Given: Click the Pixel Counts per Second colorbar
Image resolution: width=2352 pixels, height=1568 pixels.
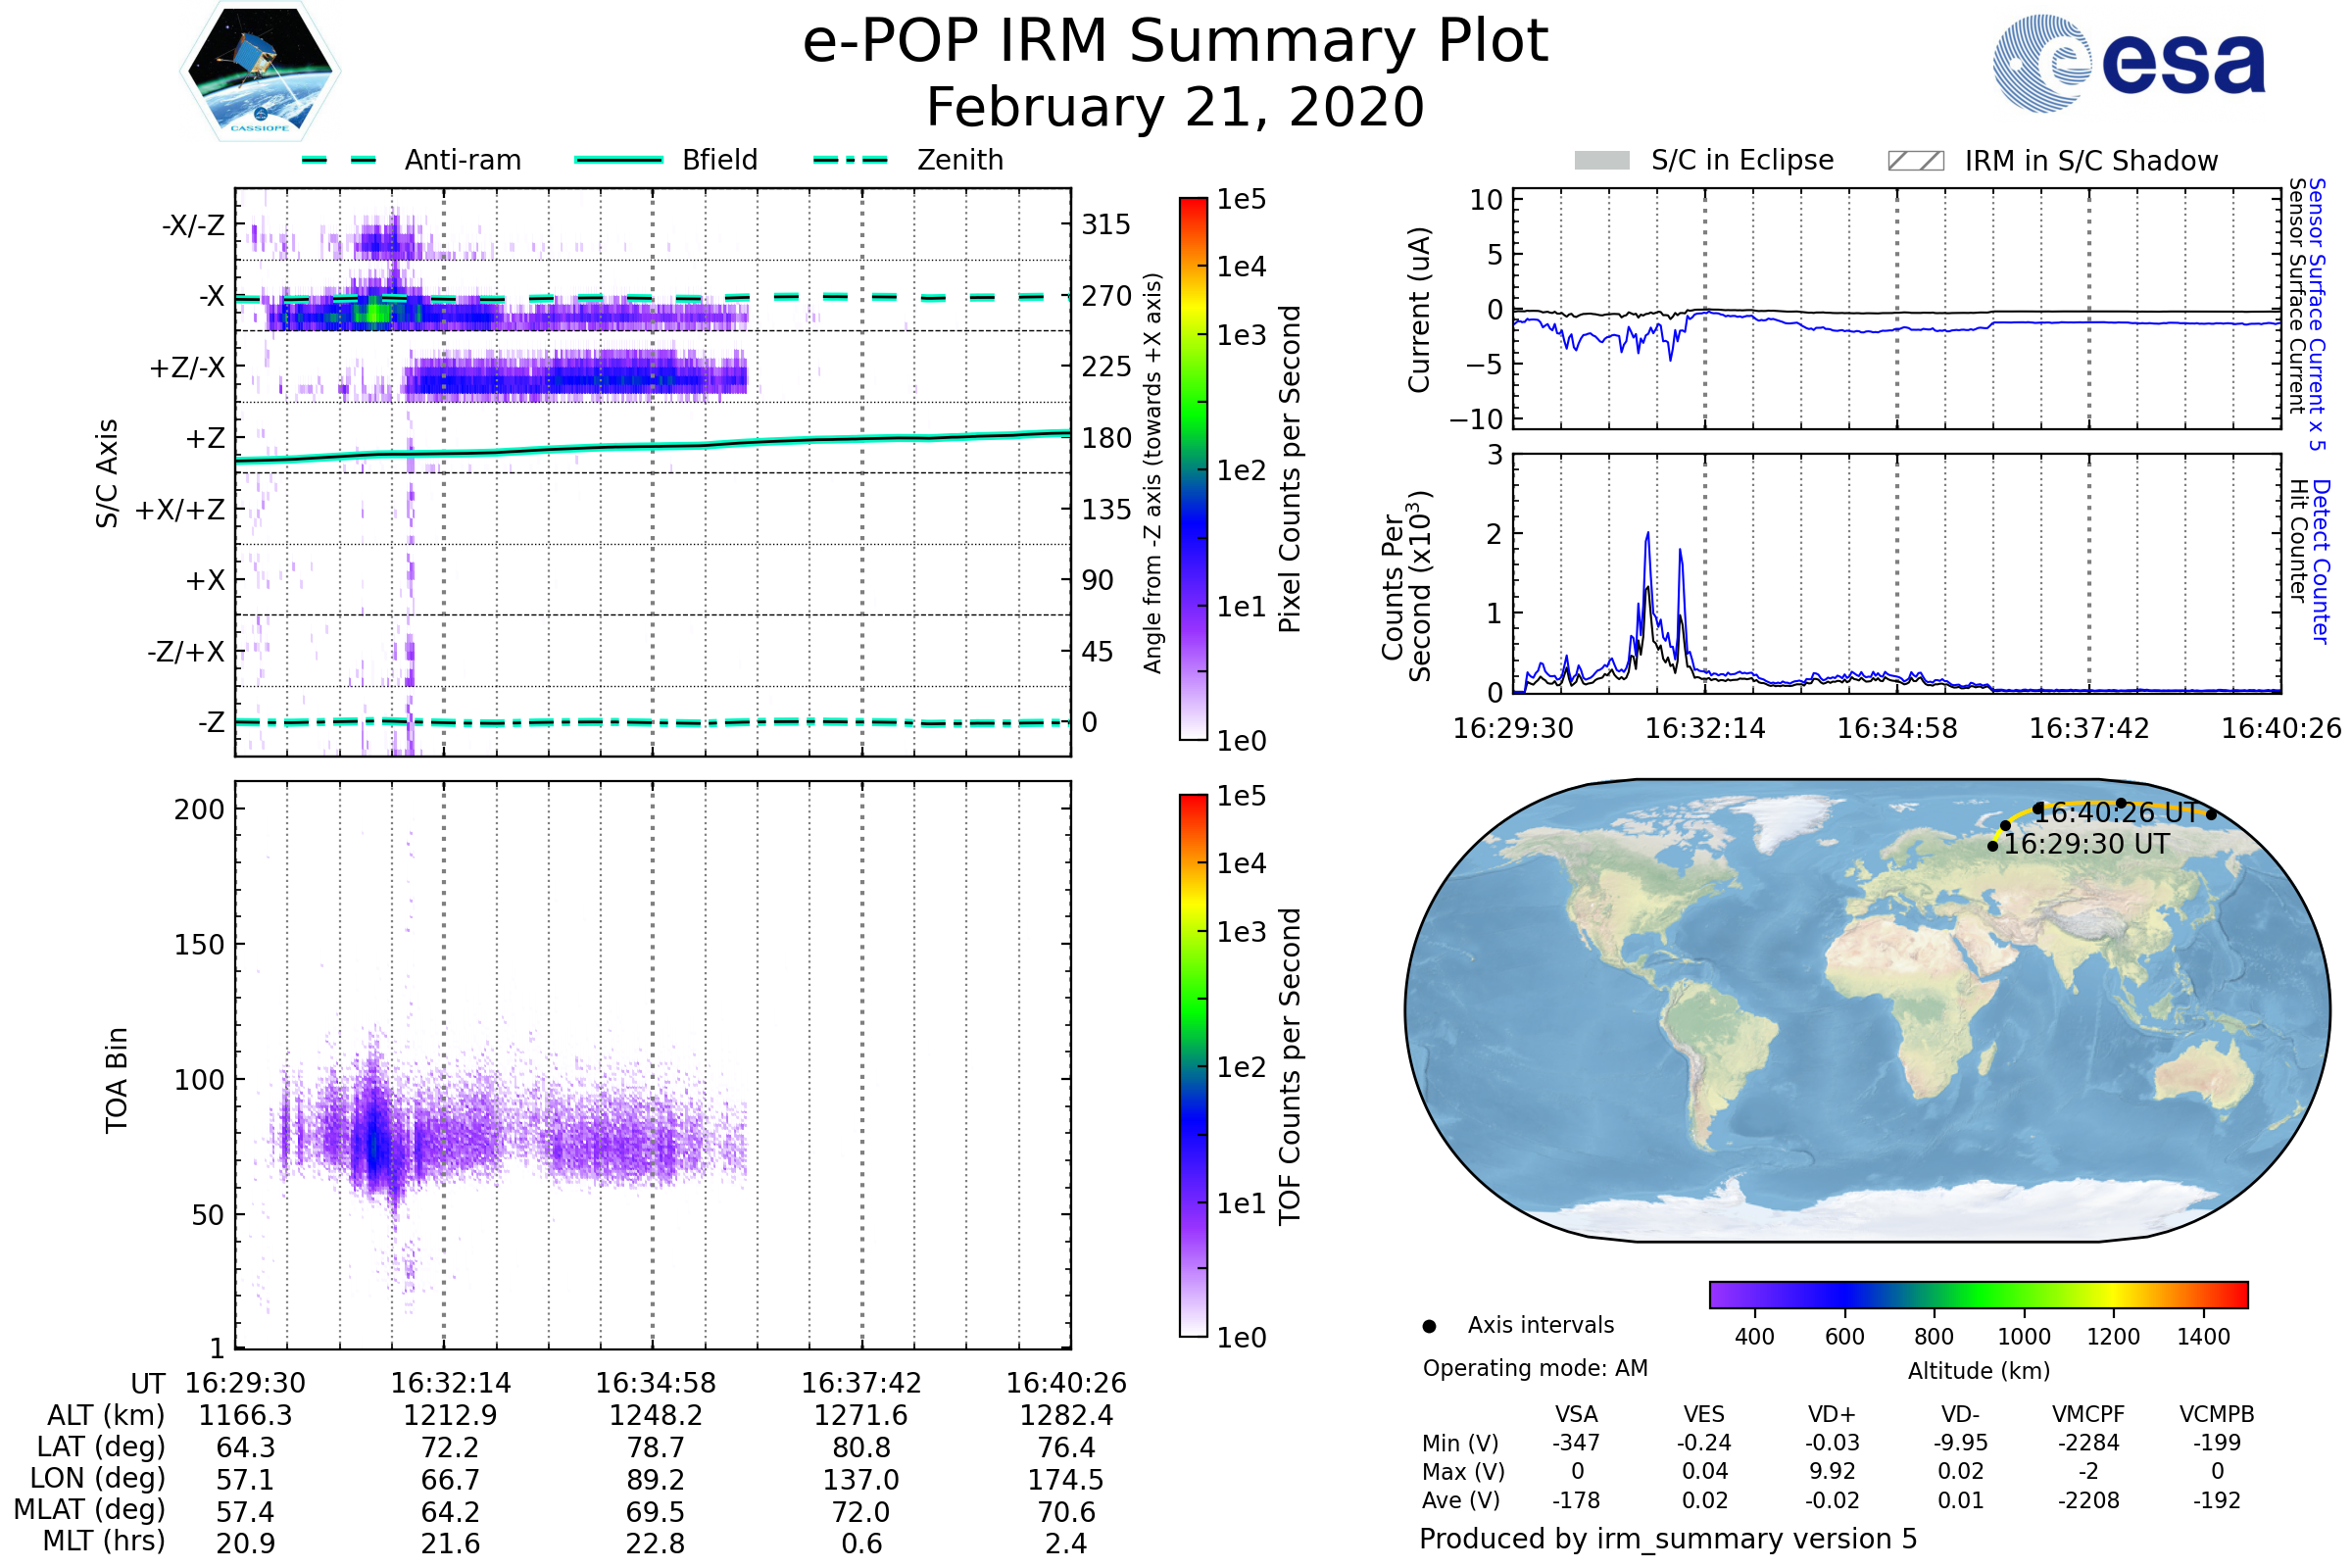Looking at the screenshot, I should pos(1194,469).
